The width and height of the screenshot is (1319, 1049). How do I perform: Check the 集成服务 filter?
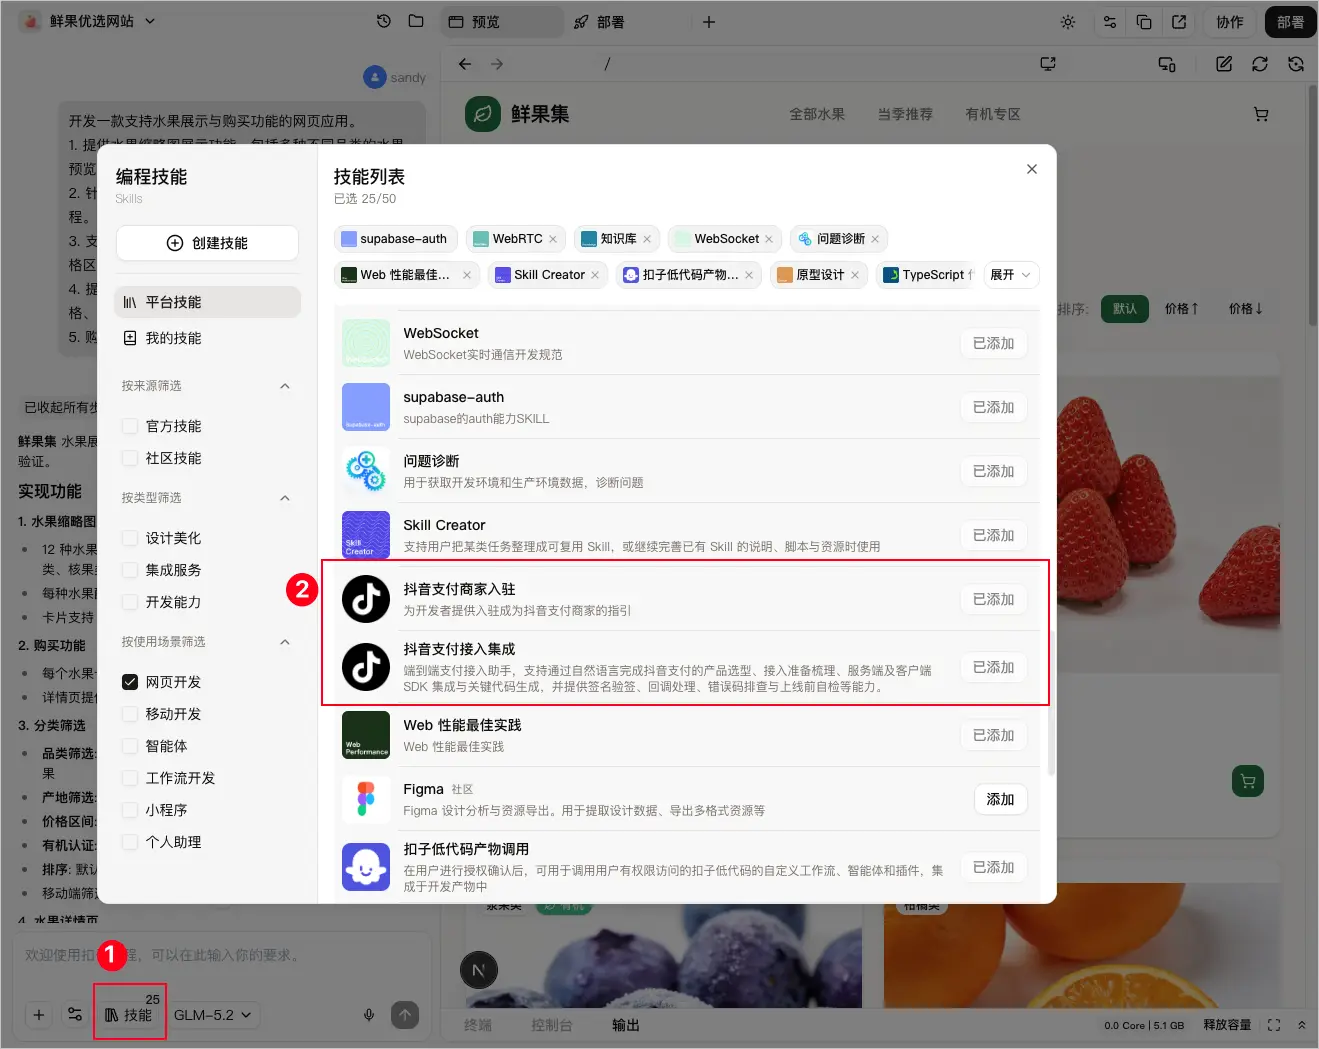coord(130,570)
